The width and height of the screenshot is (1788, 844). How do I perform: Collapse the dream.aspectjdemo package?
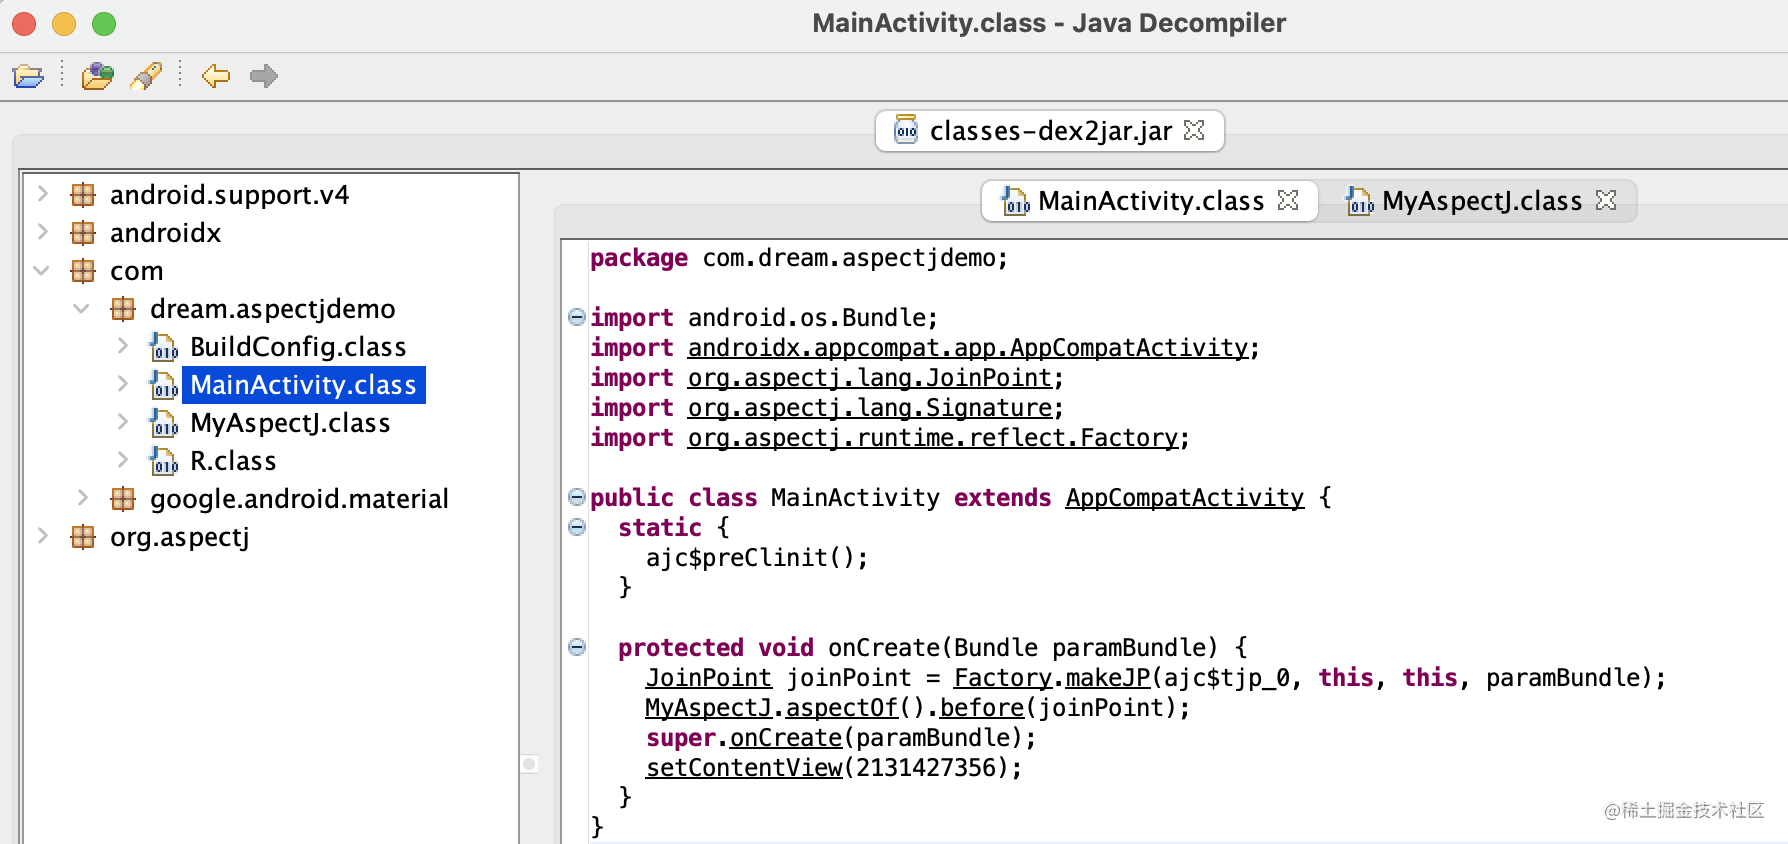pos(82,309)
